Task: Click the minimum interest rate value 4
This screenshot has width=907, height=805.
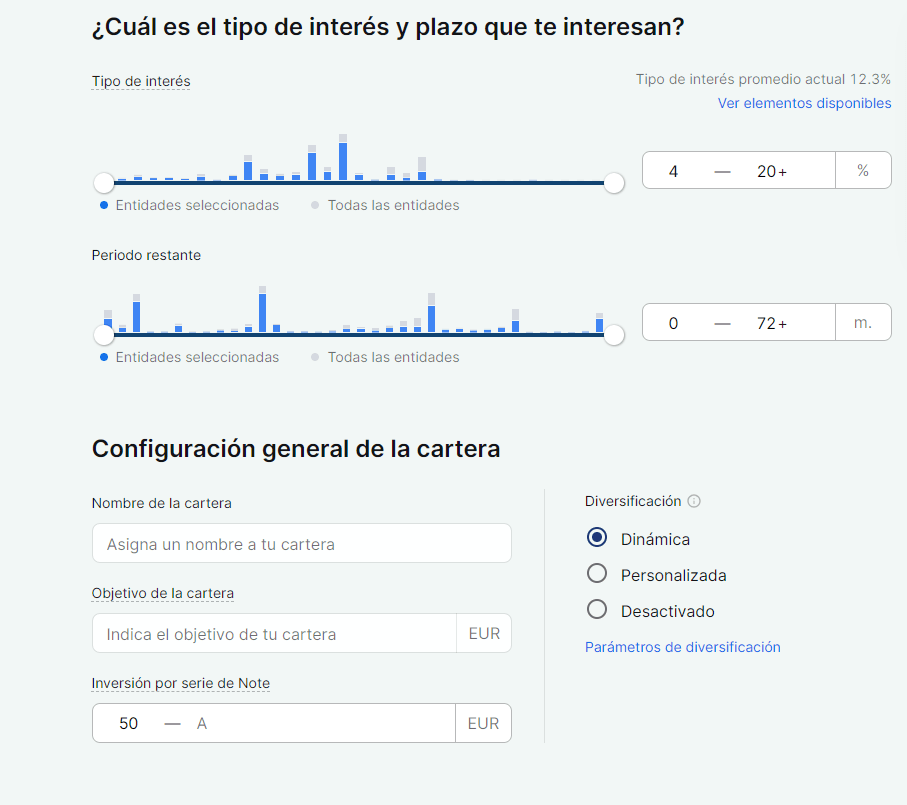Action: [673, 171]
